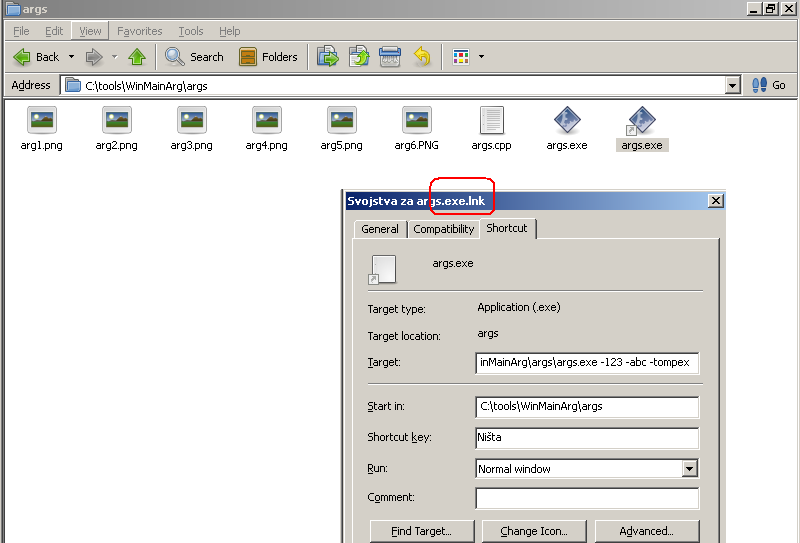
Task: Select the arg4.png file
Action: tap(266, 129)
